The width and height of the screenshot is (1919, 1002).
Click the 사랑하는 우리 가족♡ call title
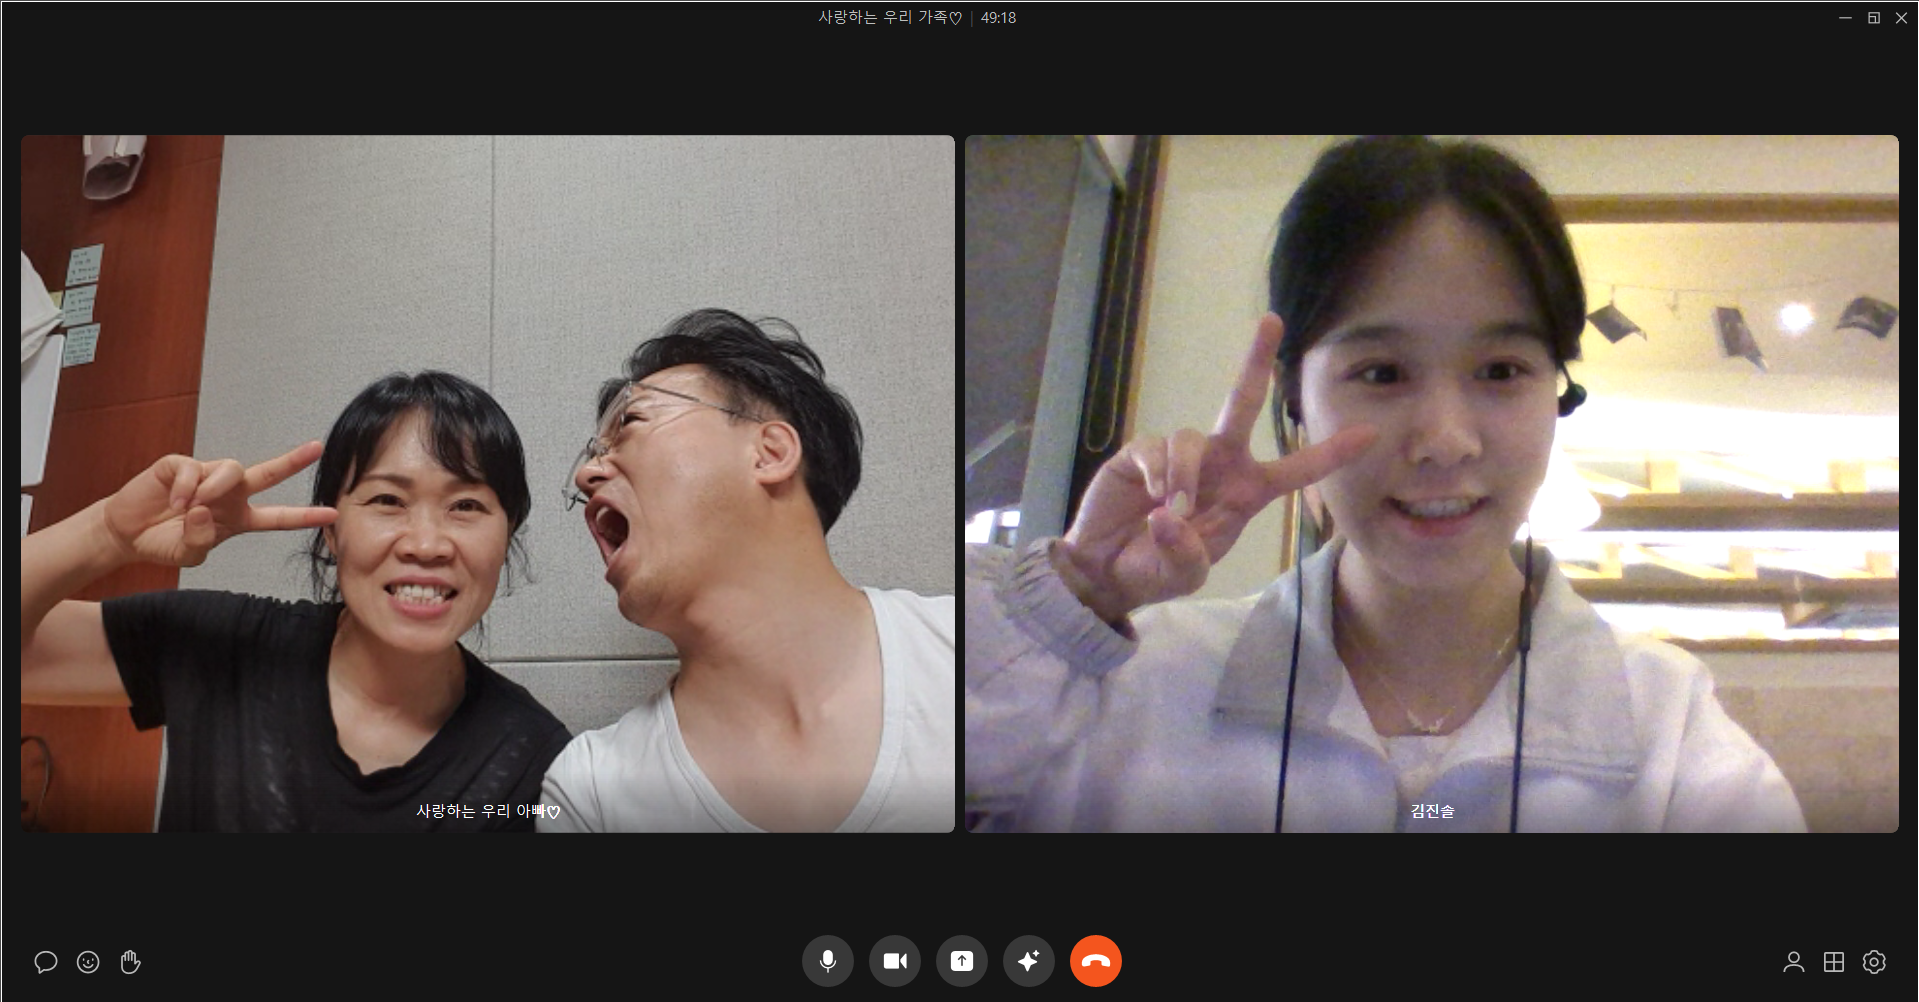click(889, 18)
